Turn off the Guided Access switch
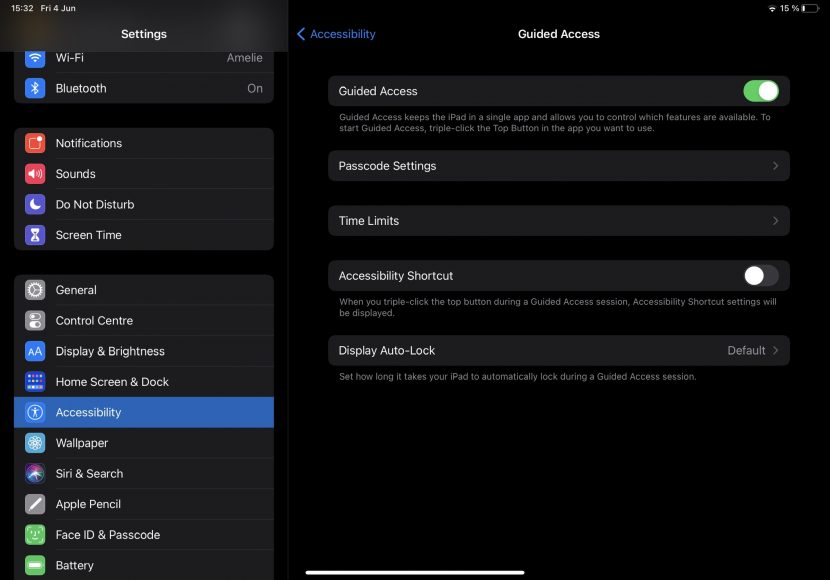830x580 pixels. pyautogui.click(x=761, y=91)
